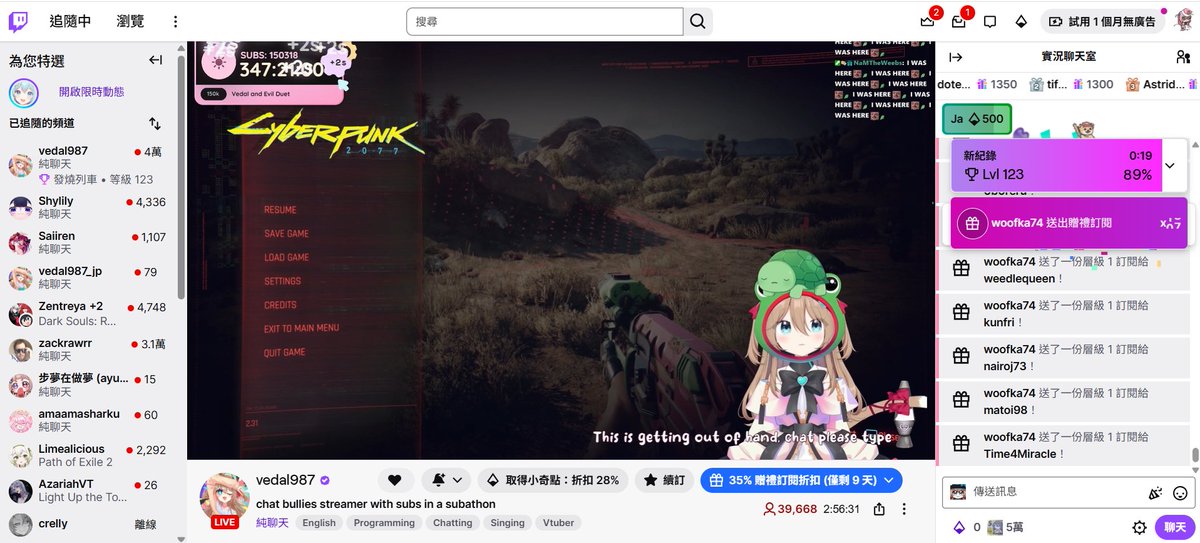Open the whispers speech bubble icon
The image size is (1200, 543).
[x=990, y=21]
